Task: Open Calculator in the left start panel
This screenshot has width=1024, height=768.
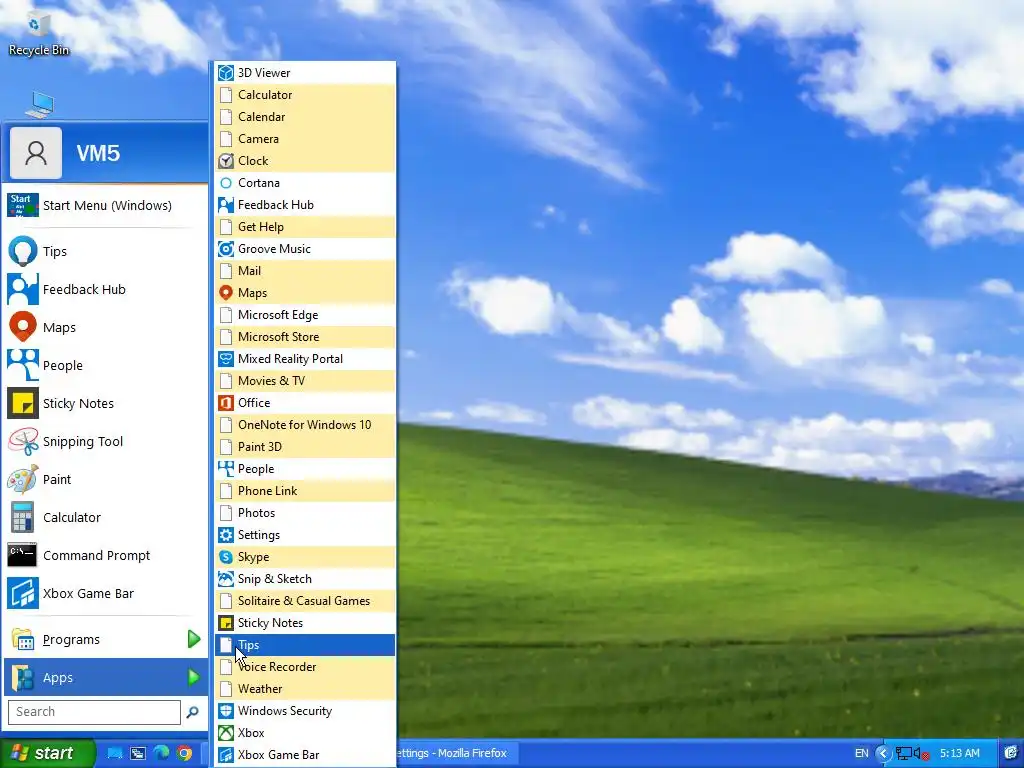Action: click(x=105, y=517)
